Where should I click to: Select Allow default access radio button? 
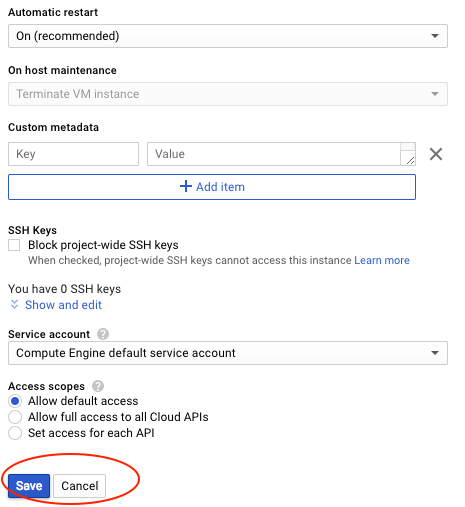tap(15, 401)
